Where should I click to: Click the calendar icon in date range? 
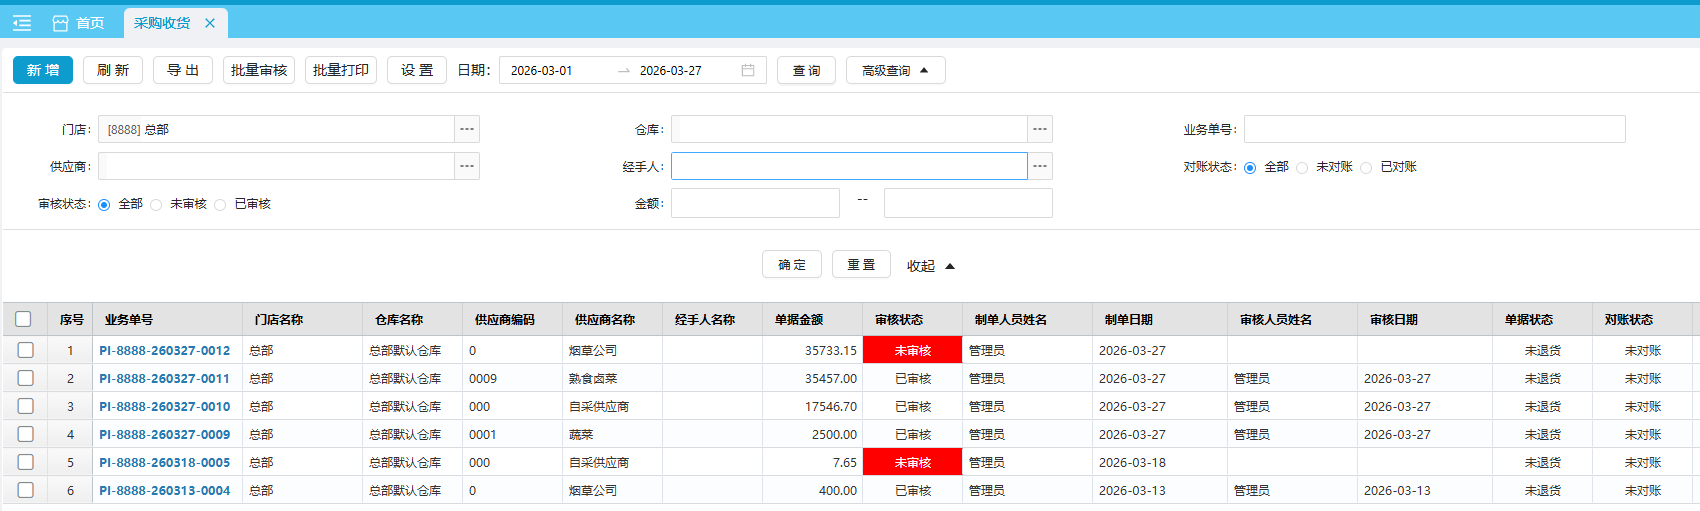pos(747,70)
